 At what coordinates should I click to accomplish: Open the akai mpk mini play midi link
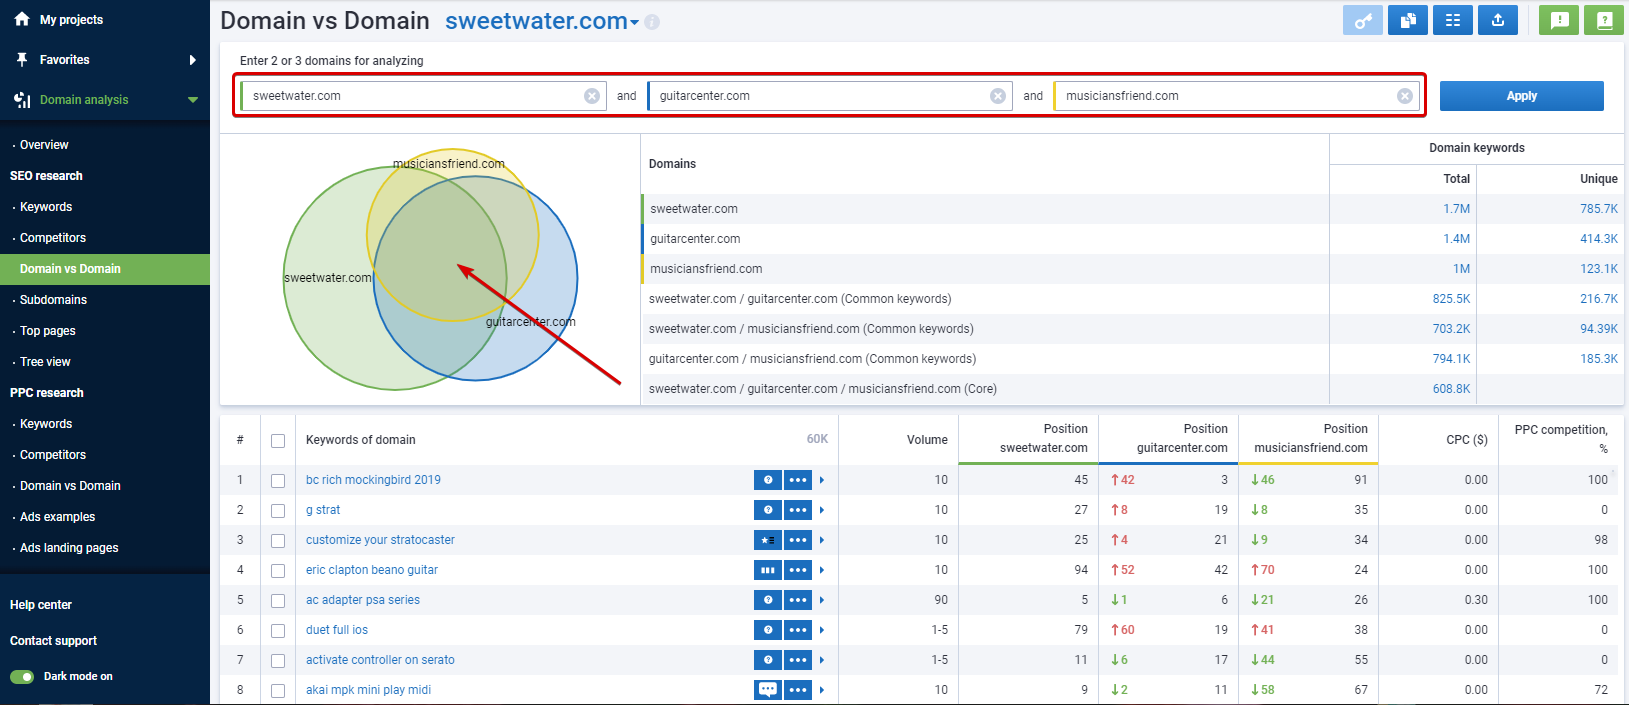[368, 690]
